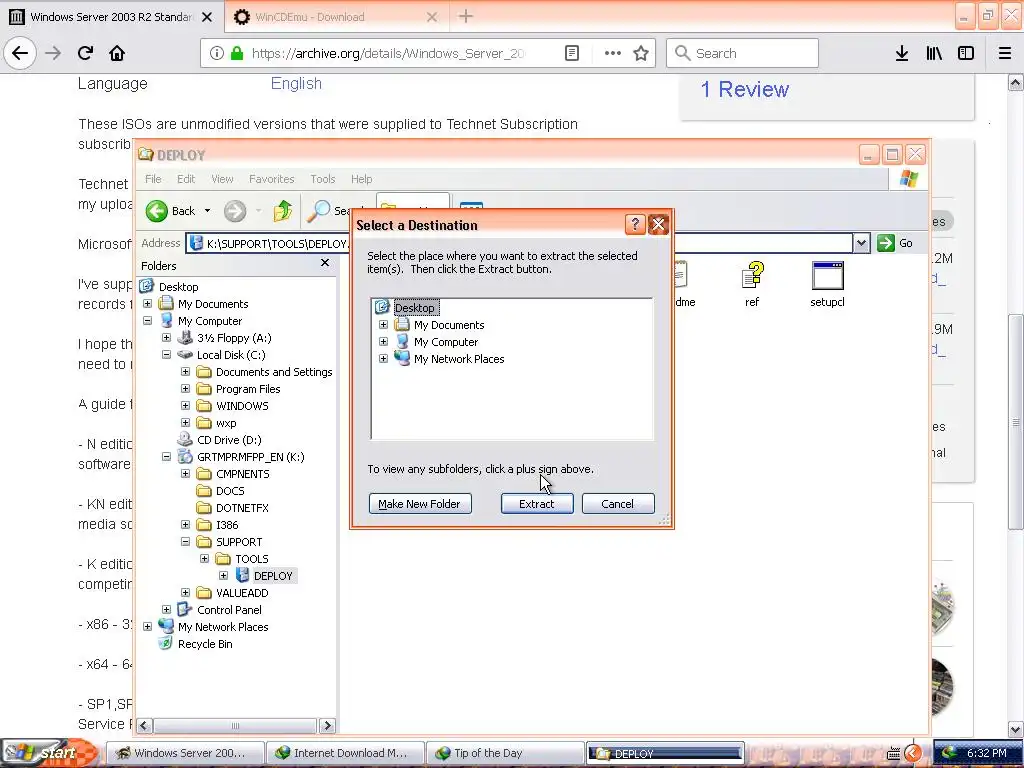Click DEPLOY window address field
This screenshot has width=1024, height=768.
pos(519,243)
